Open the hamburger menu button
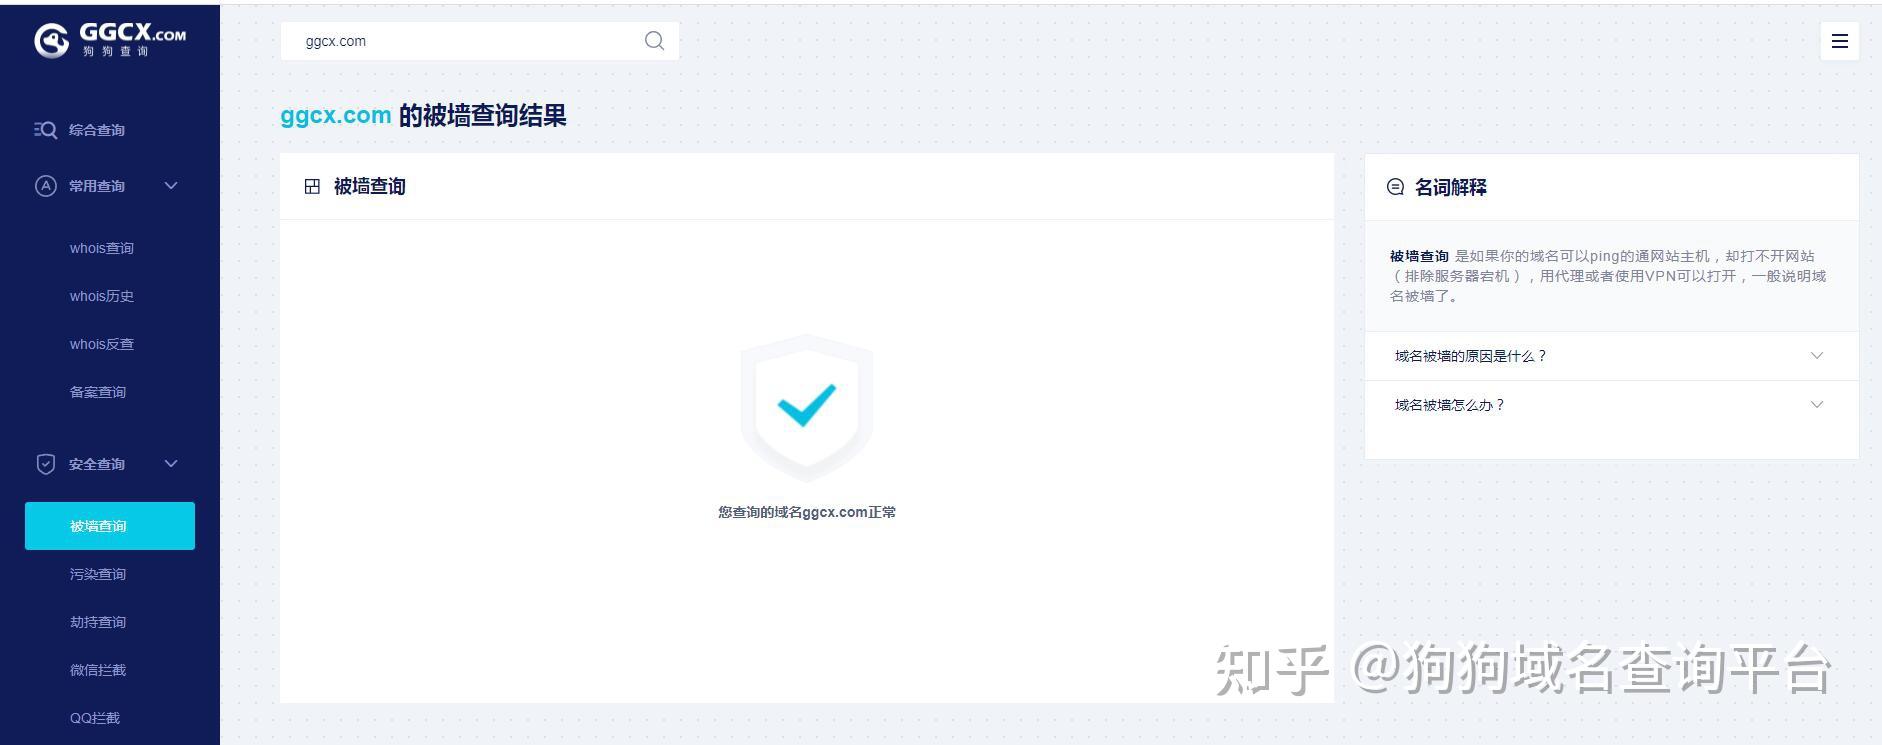Viewport: 1882px width, 745px height. coord(1839,41)
